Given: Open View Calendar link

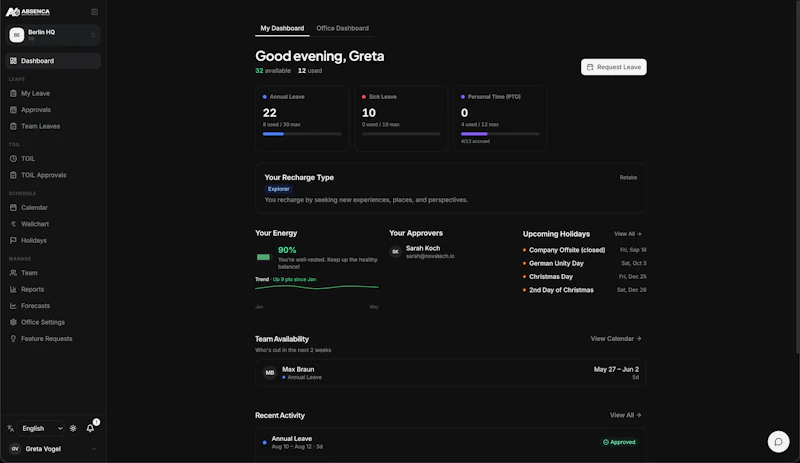Looking at the screenshot, I should (x=616, y=338).
